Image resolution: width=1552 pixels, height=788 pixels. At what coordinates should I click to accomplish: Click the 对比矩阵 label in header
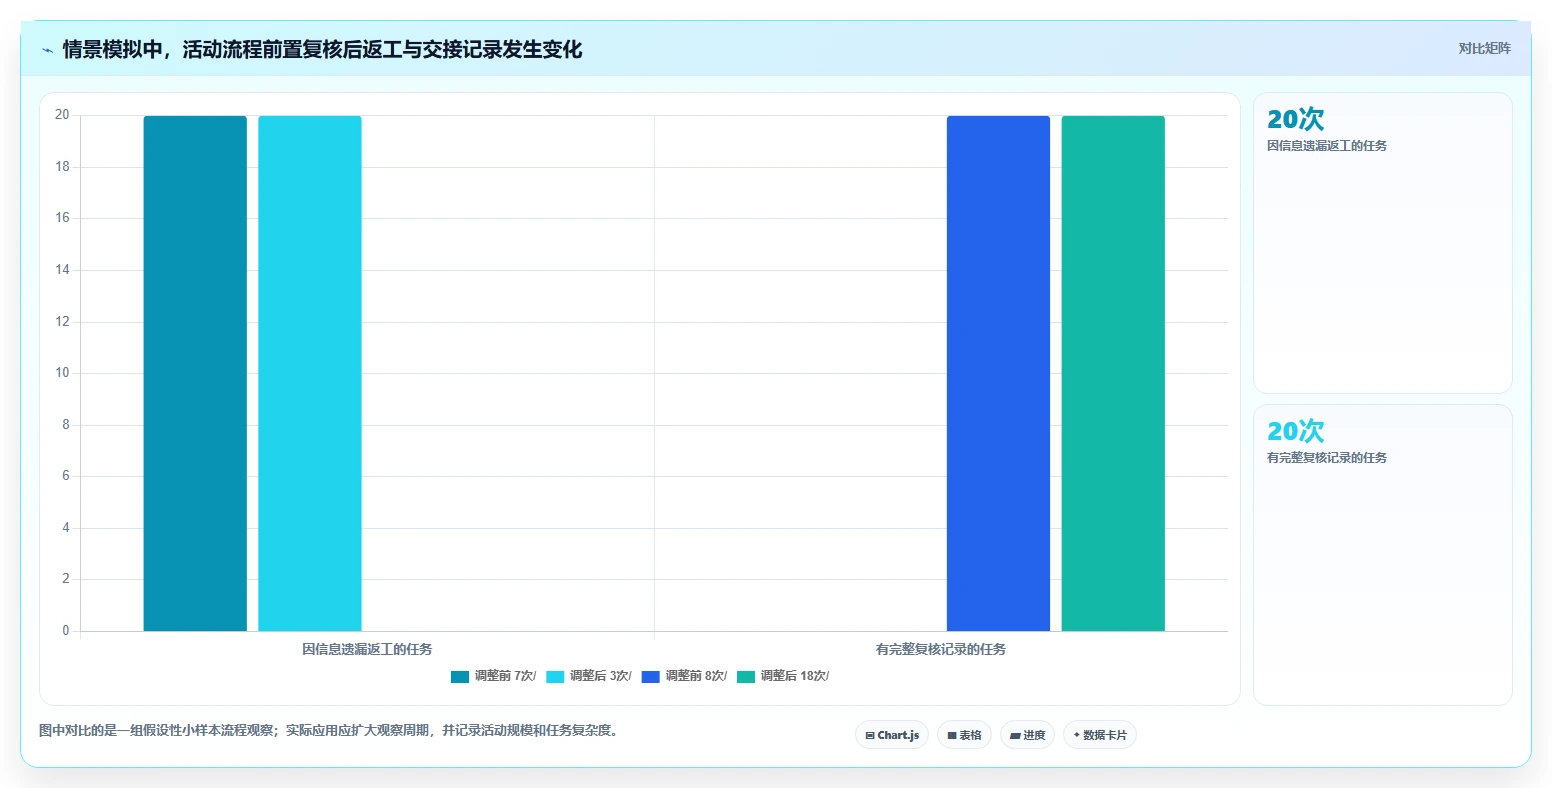coord(1484,48)
